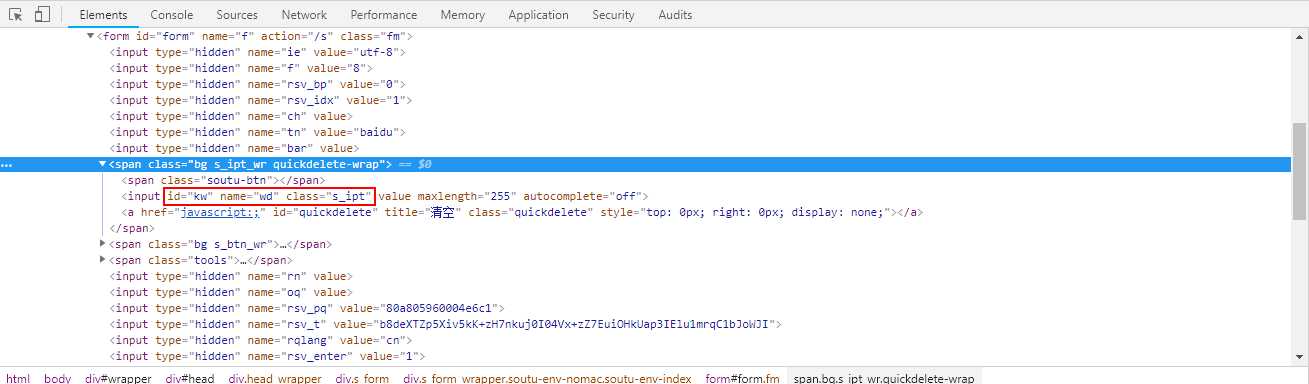This screenshot has width=1309, height=384.
Task: Switch to the Elements tab
Action: point(103,15)
